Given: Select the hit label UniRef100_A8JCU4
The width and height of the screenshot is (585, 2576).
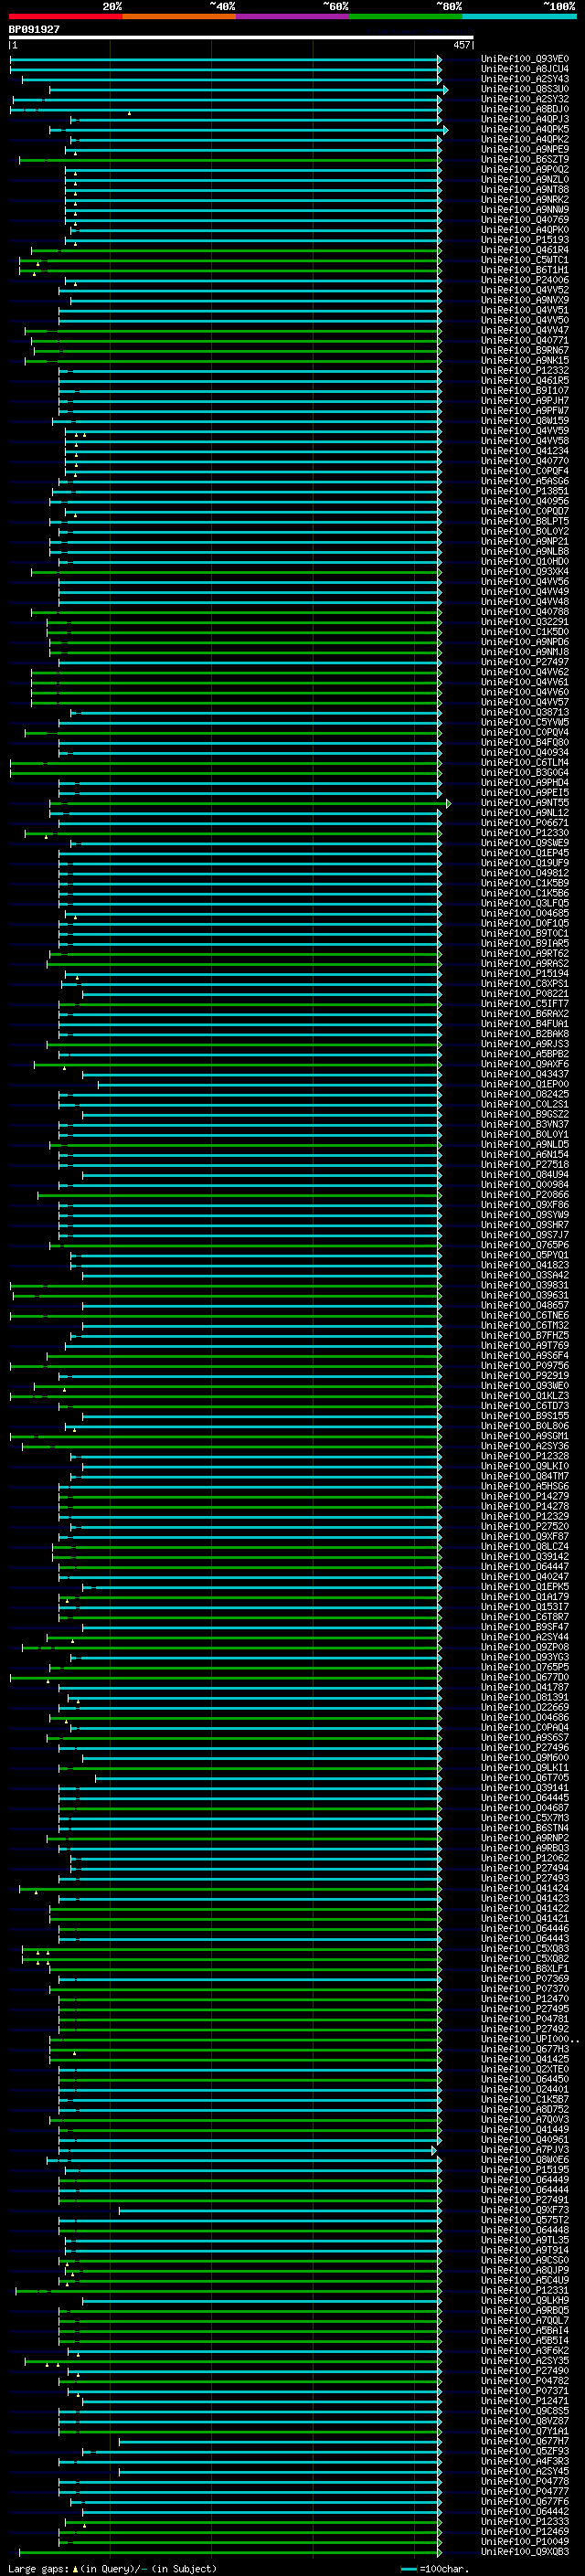Looking at the screenshot, I should coord(525,69).
